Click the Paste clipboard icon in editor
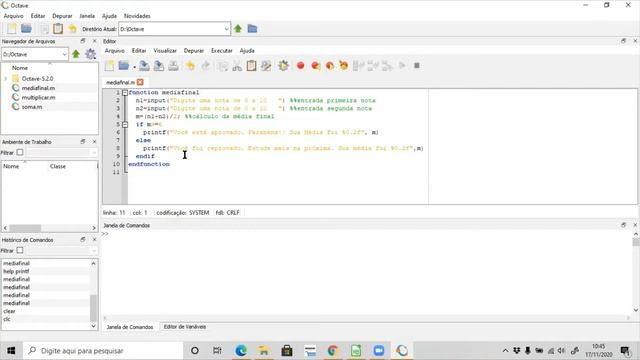Viewport: 640px width, 360px height. click(251, 66)
